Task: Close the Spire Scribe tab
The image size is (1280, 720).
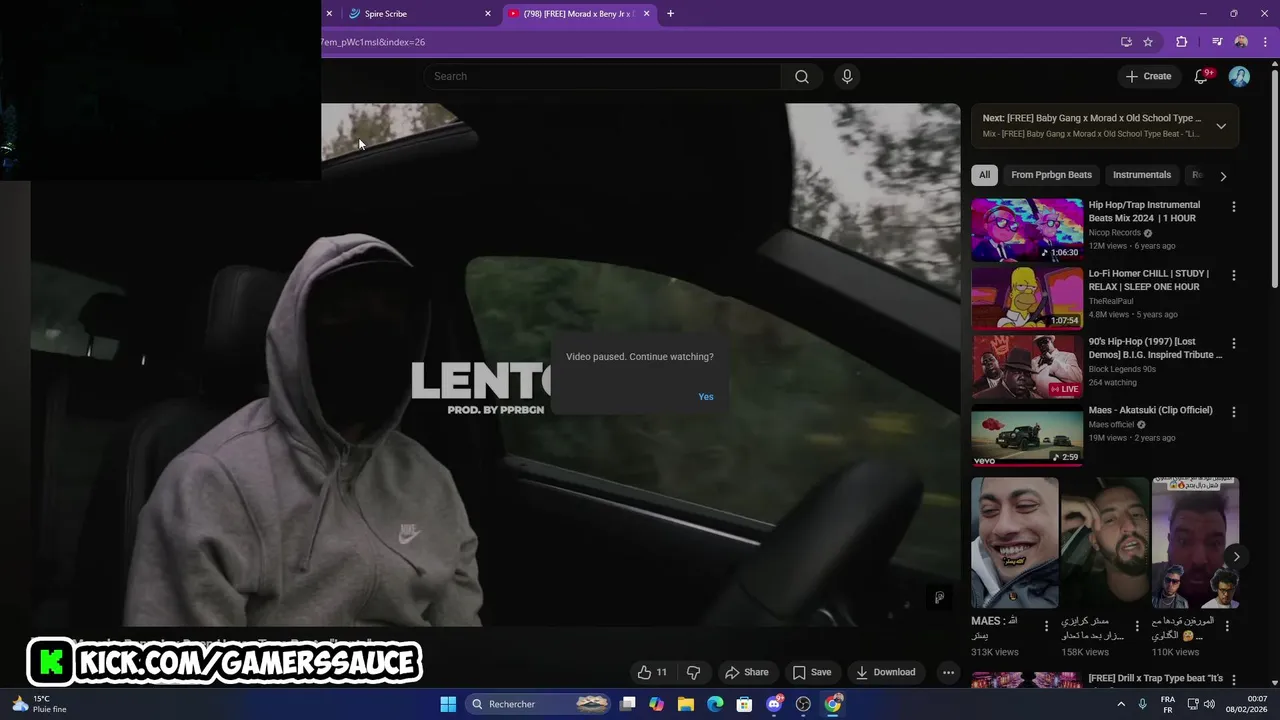Action: pyautogui.click(x=488, y=14)
